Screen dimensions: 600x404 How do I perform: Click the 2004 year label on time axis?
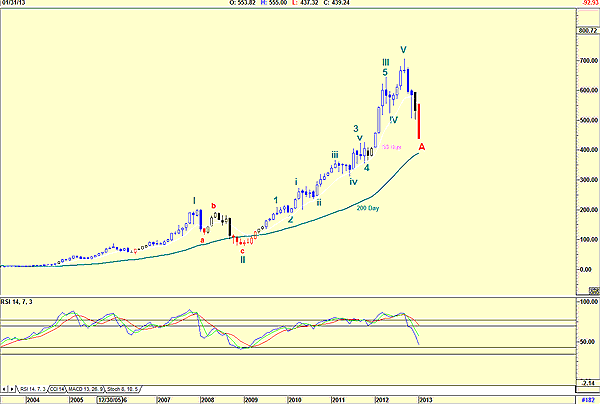coord(33,398)
